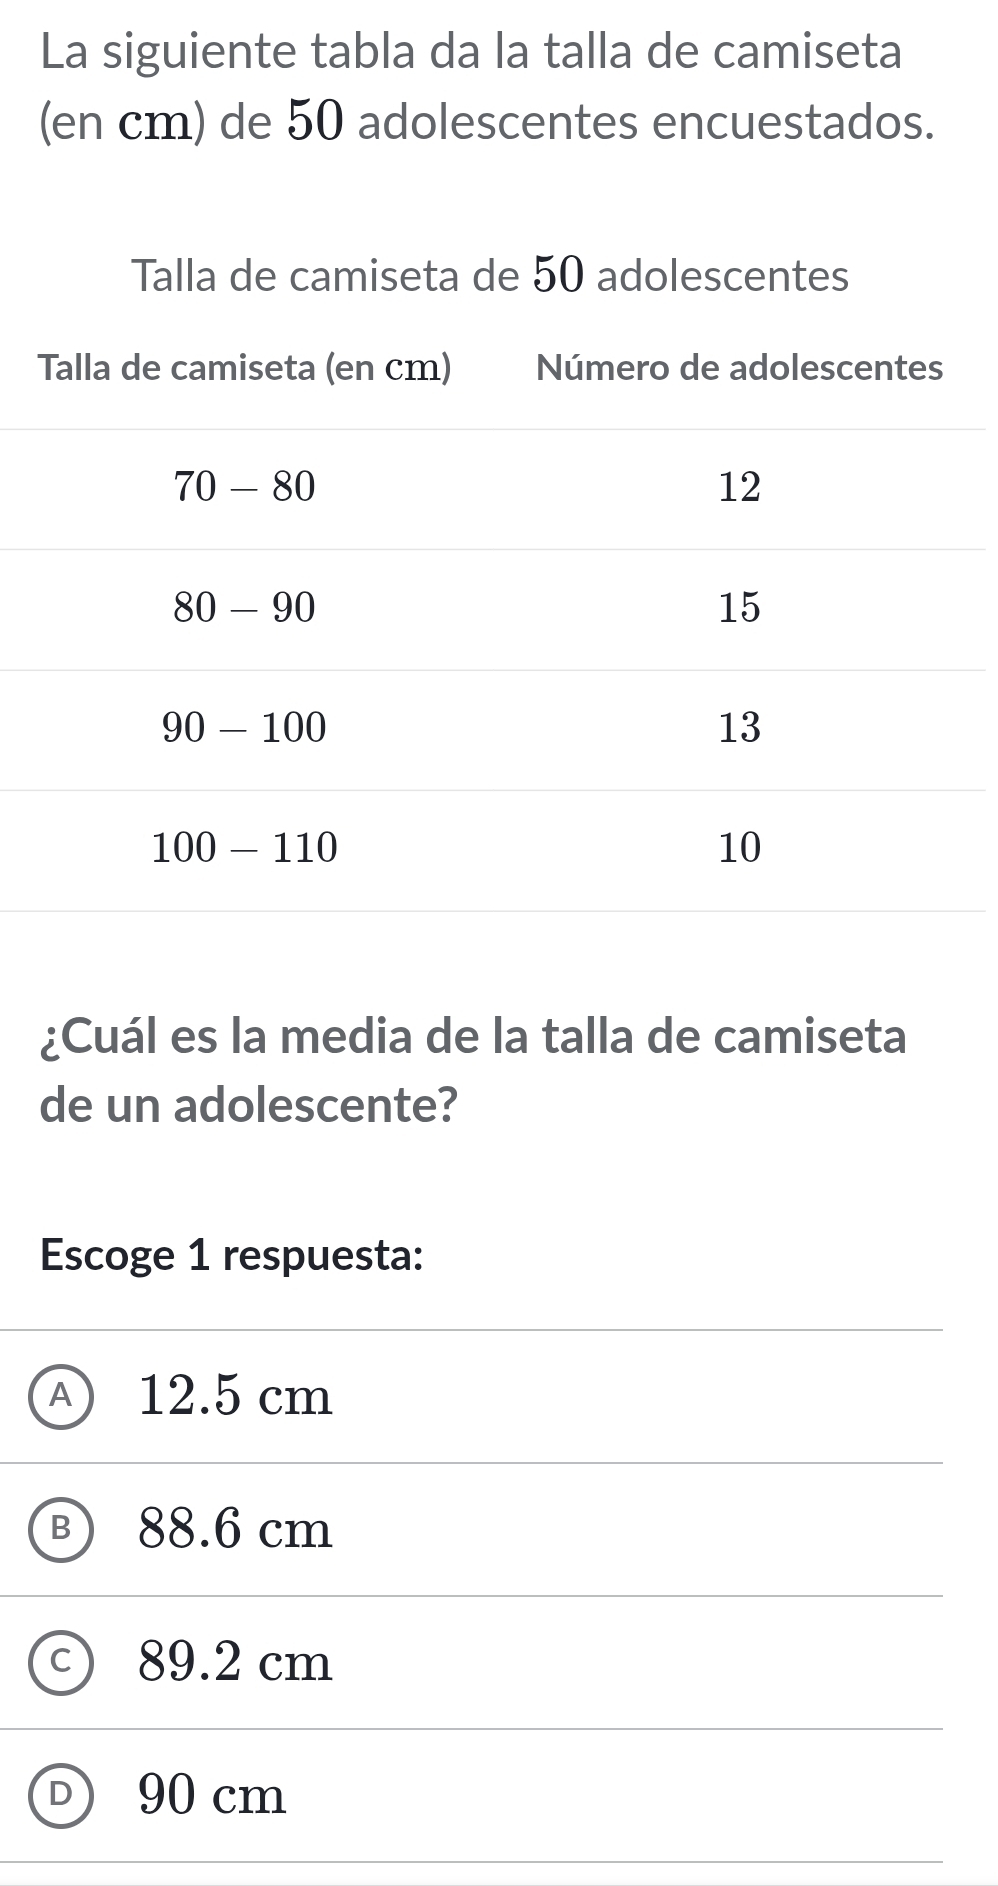The width and height of the screenshot is (998, 1886).
Task: Click the 100 – 110 size range cell
Action: tap(245, 849)
